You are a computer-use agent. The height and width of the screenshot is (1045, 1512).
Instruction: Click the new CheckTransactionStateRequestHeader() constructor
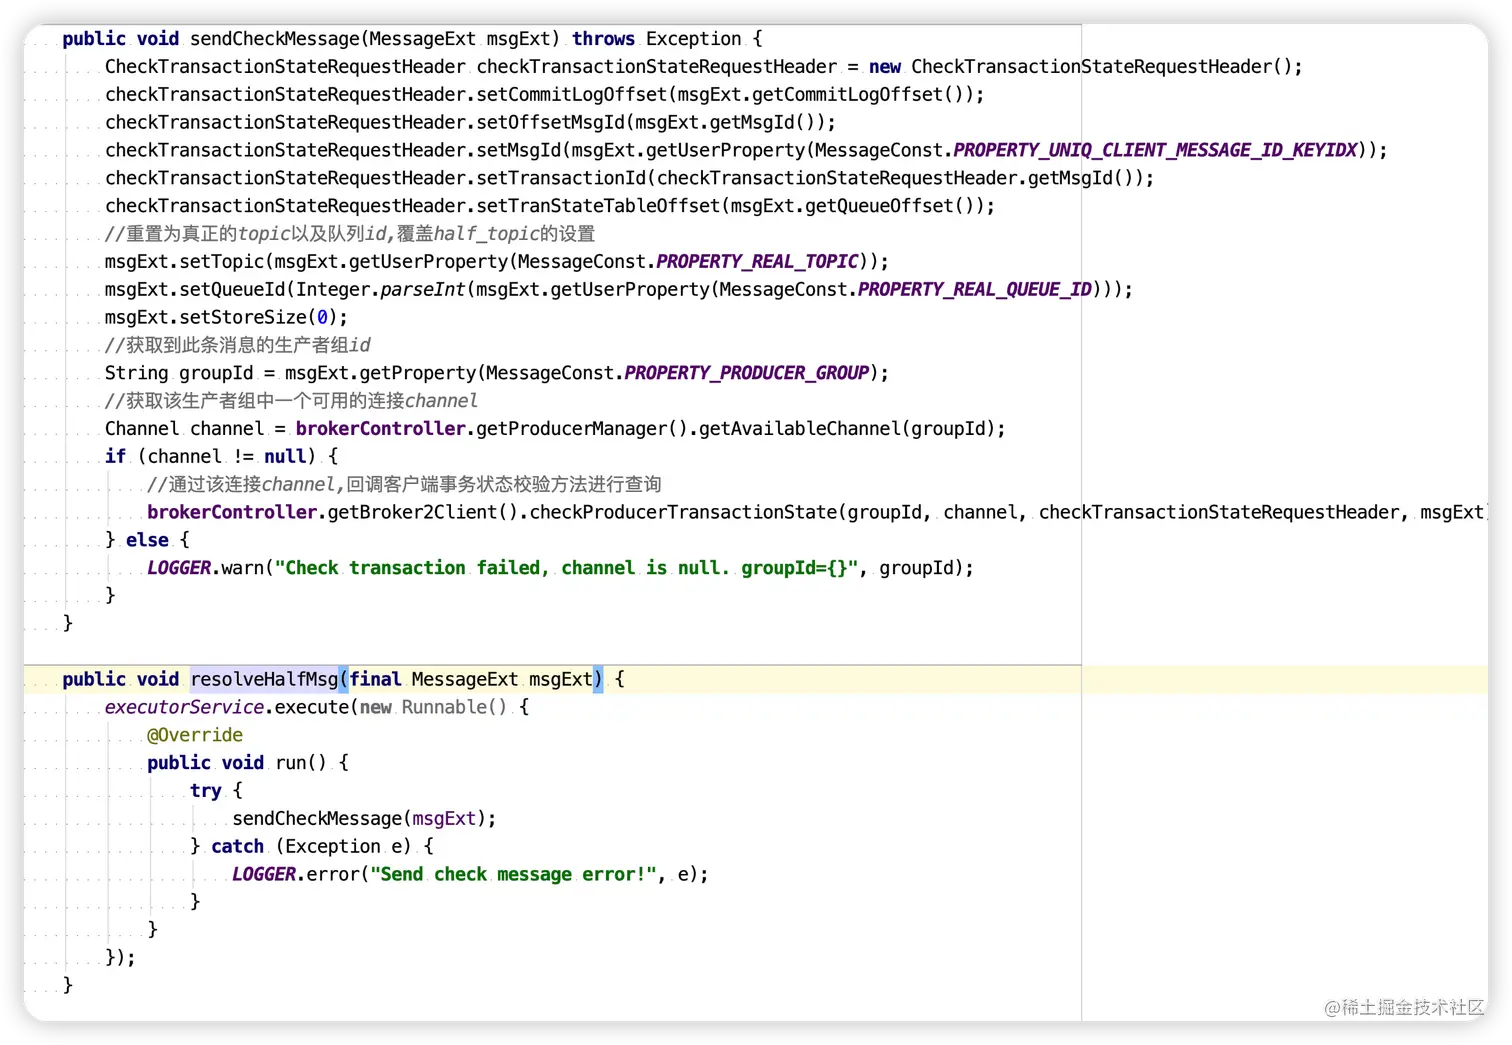tap(1085, 67)
